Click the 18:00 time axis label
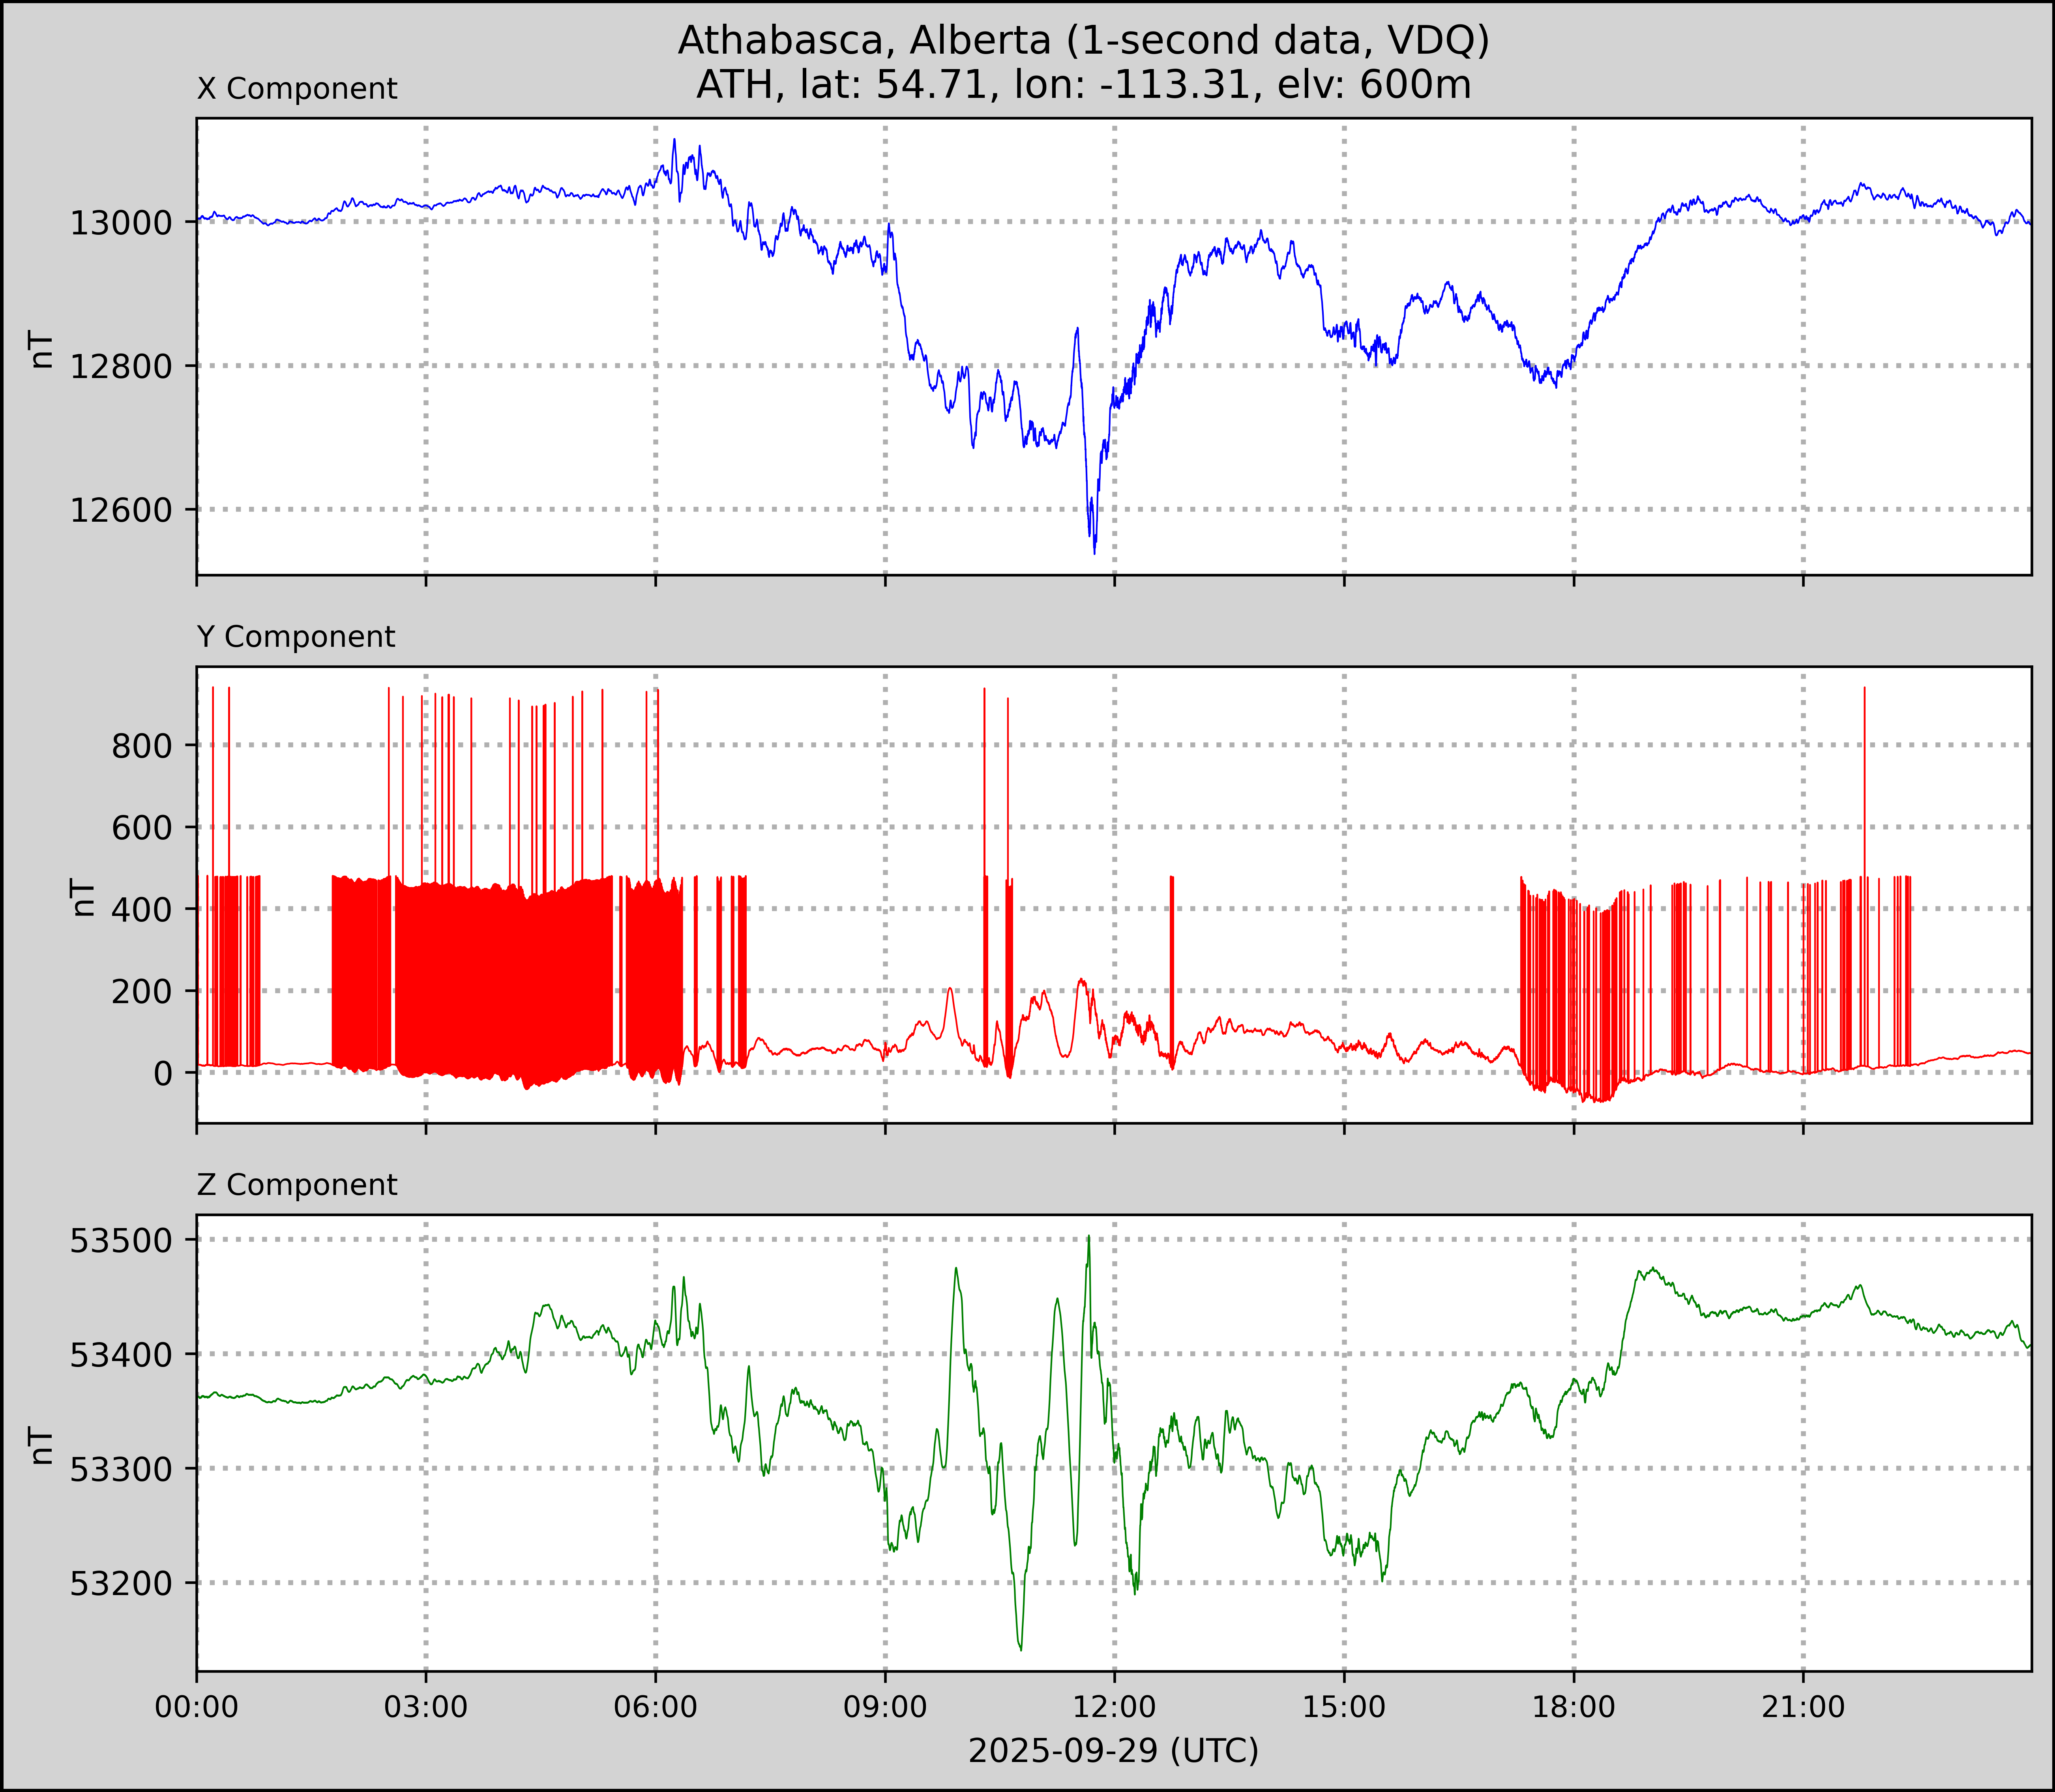The width and height of the screenshot is (2055, 1792). tap(1573, 1707)
